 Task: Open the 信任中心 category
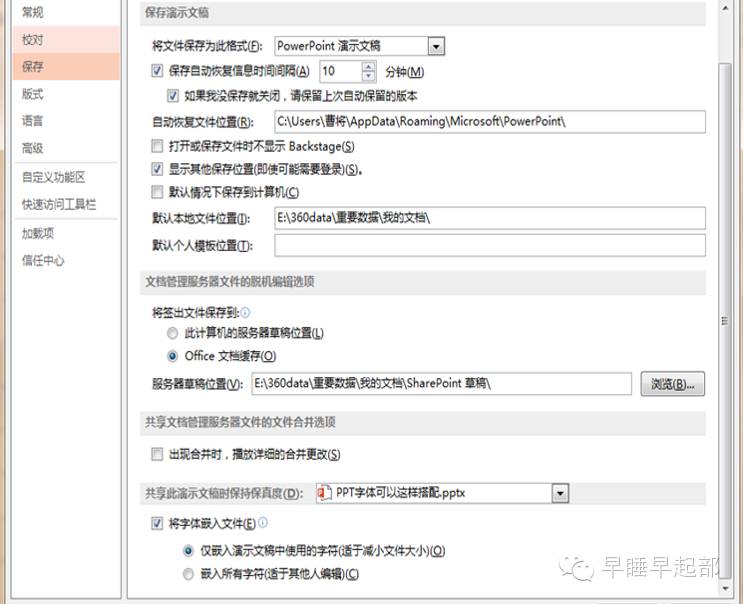66,260
